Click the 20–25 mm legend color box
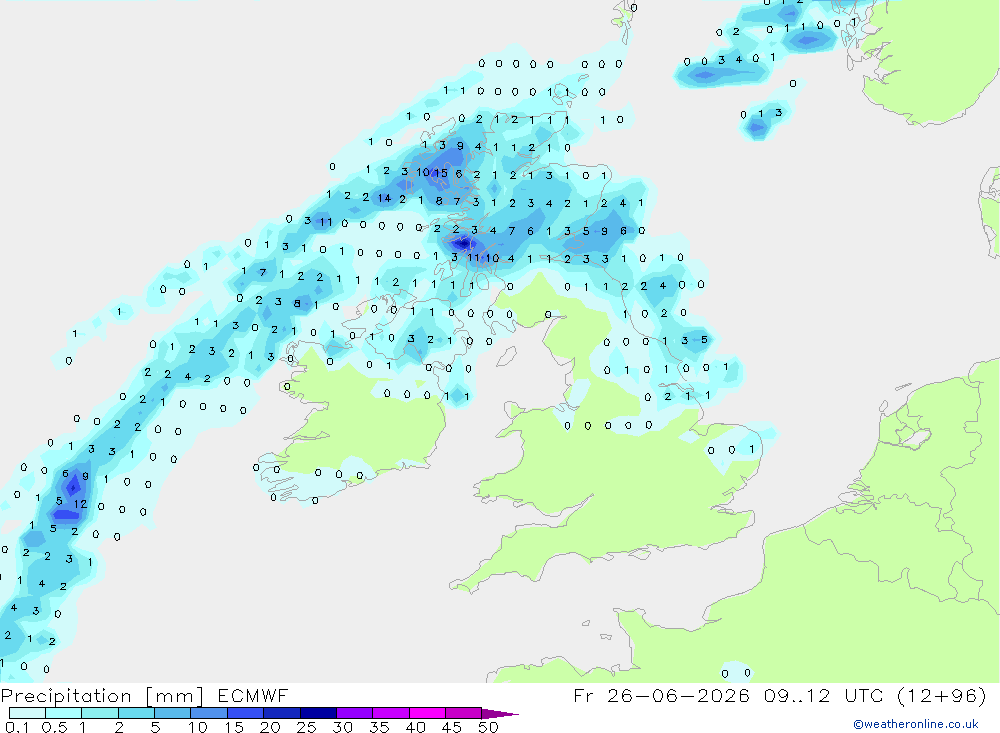Image resolution: width=1000 pixels, height=733 pixels. click(x=281, y=713)
